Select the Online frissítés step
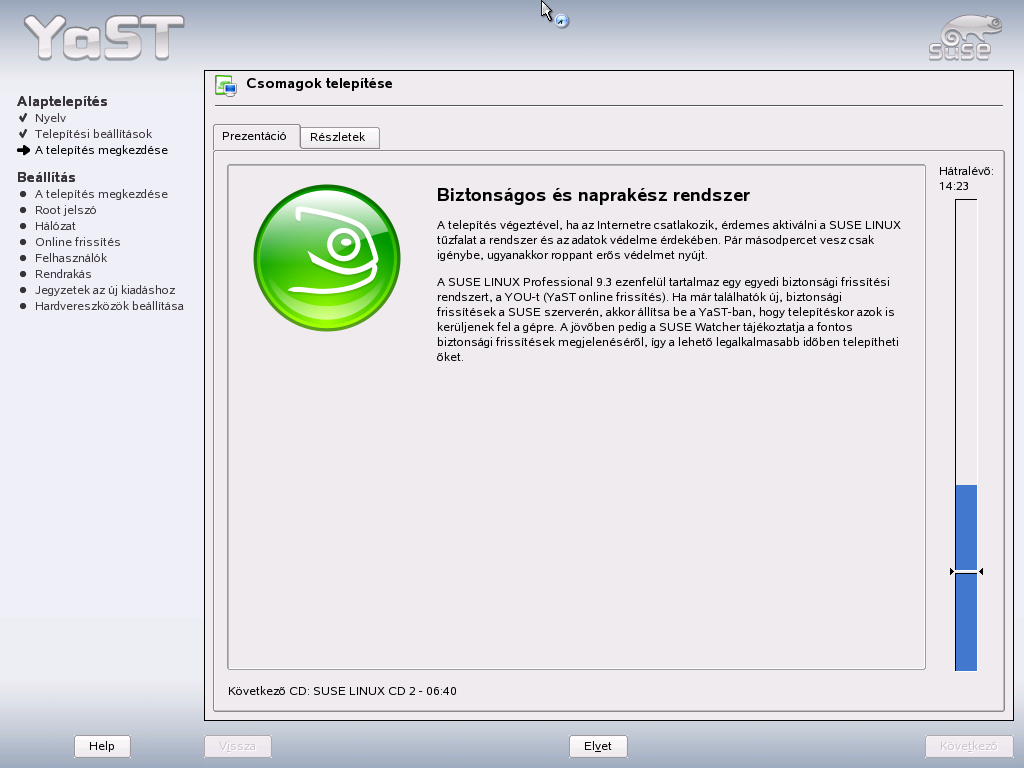1024x768 pixels. click(x=78, y=242)
